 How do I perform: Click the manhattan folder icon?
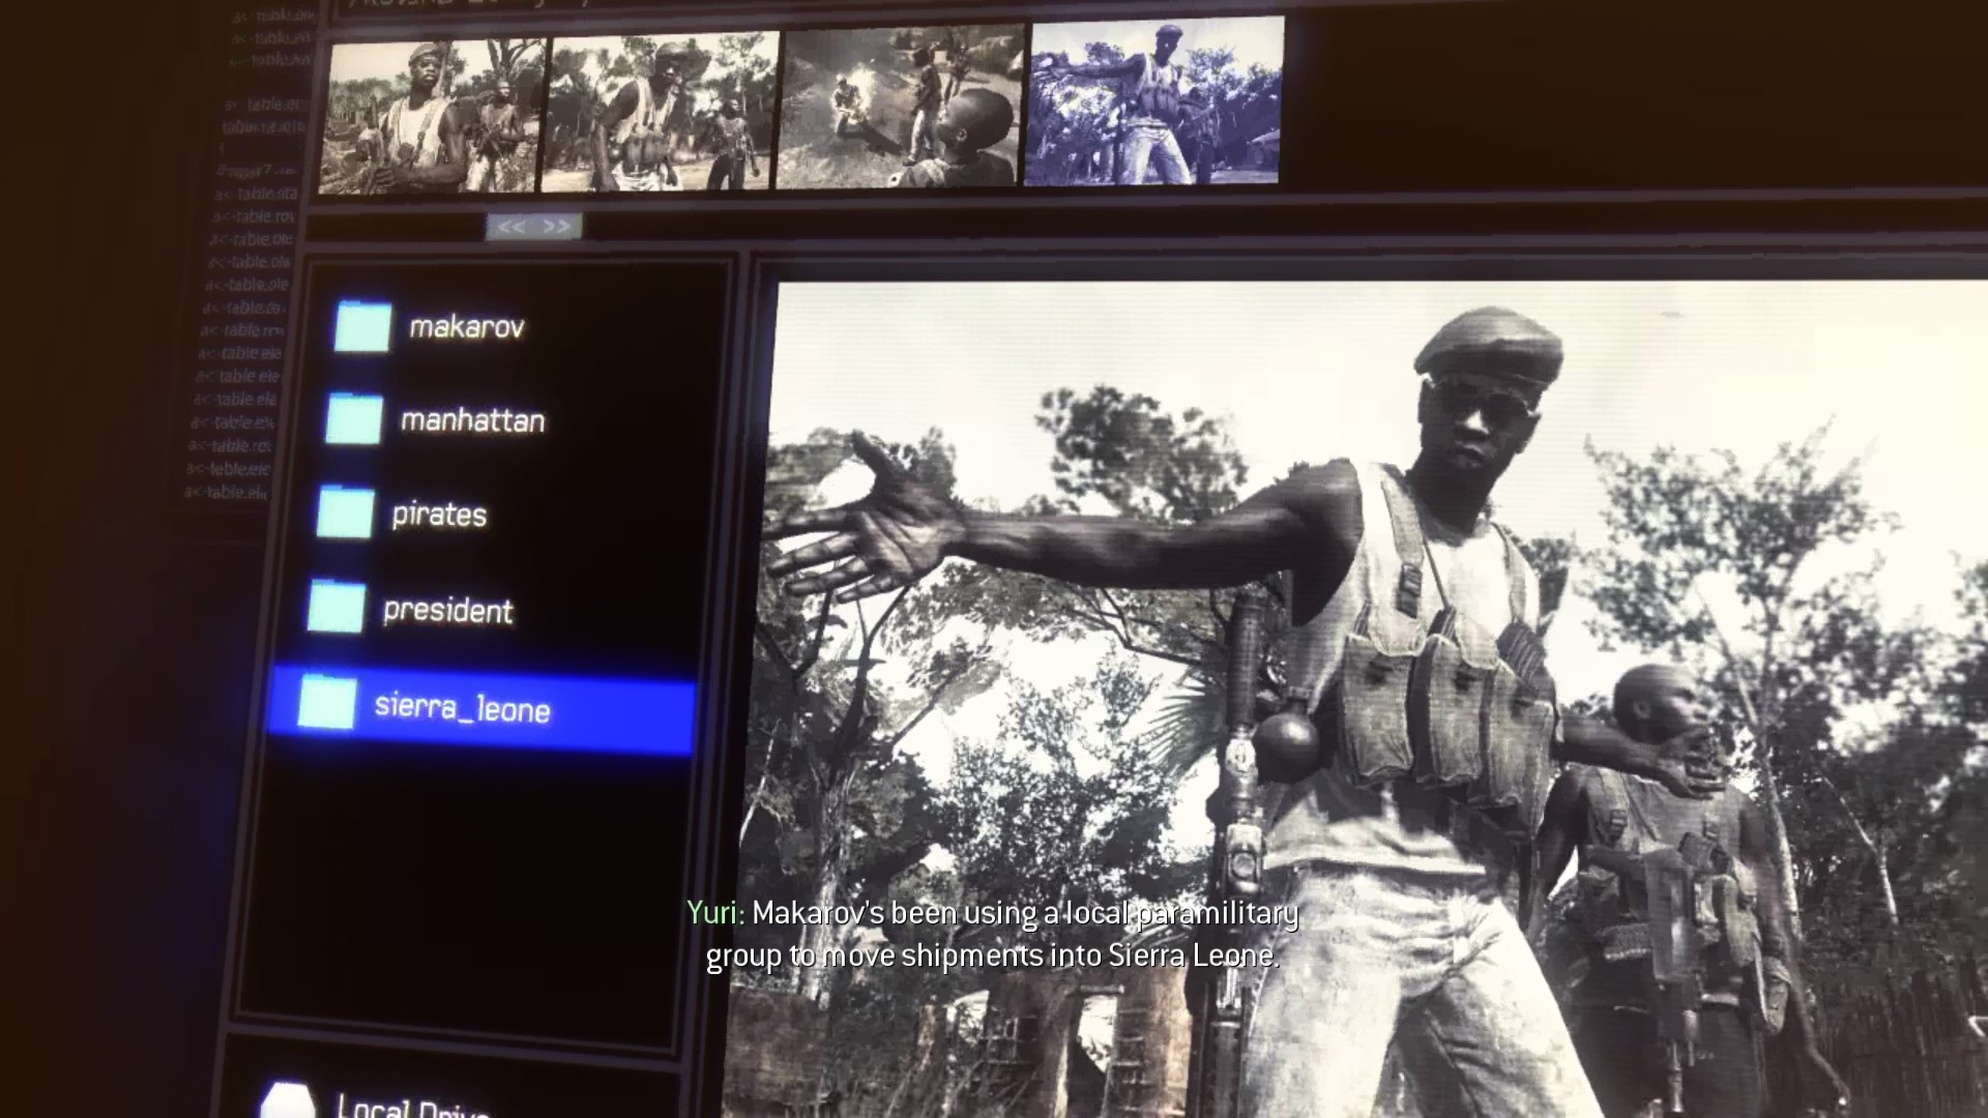pos(354,418)
